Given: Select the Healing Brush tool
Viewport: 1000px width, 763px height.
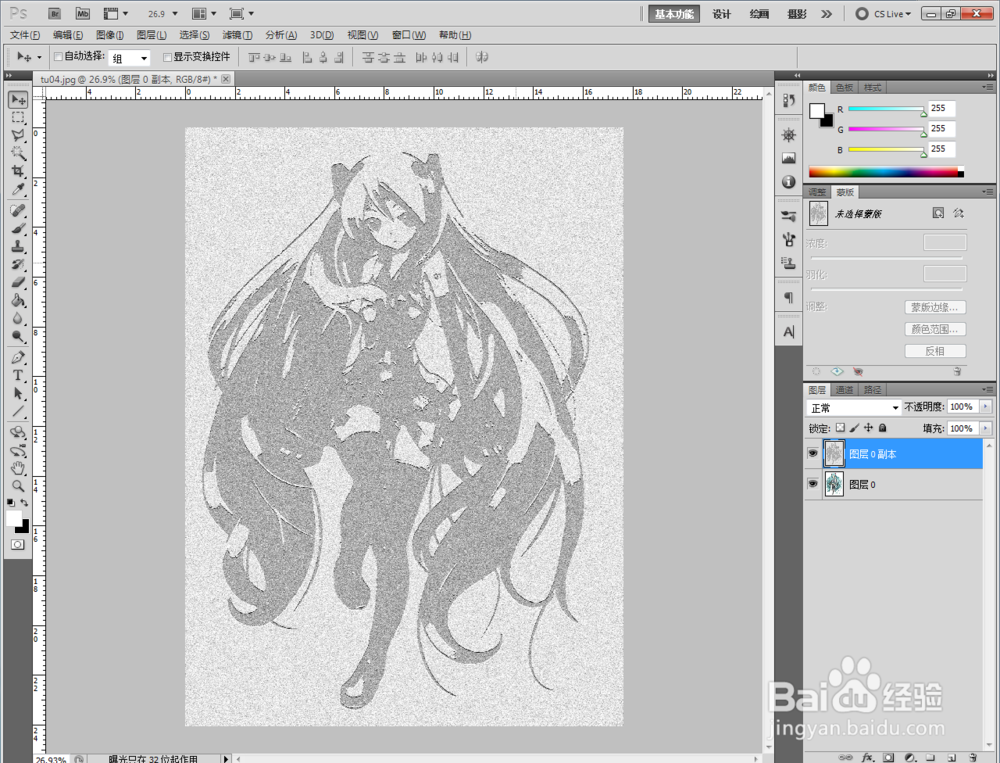Looking at the screenshot, I should pyautogui.click(x=18, y=211).
